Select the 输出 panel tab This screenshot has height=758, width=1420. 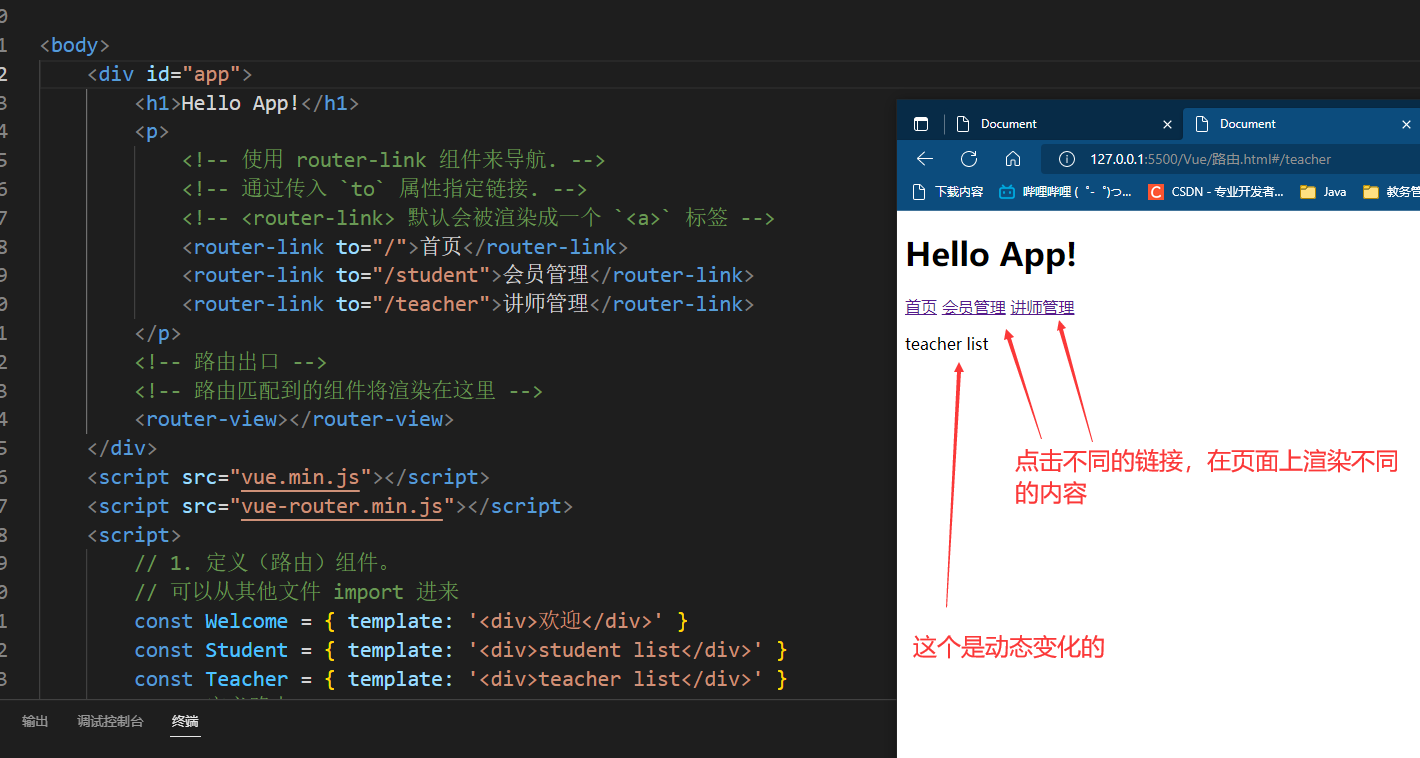35,721
